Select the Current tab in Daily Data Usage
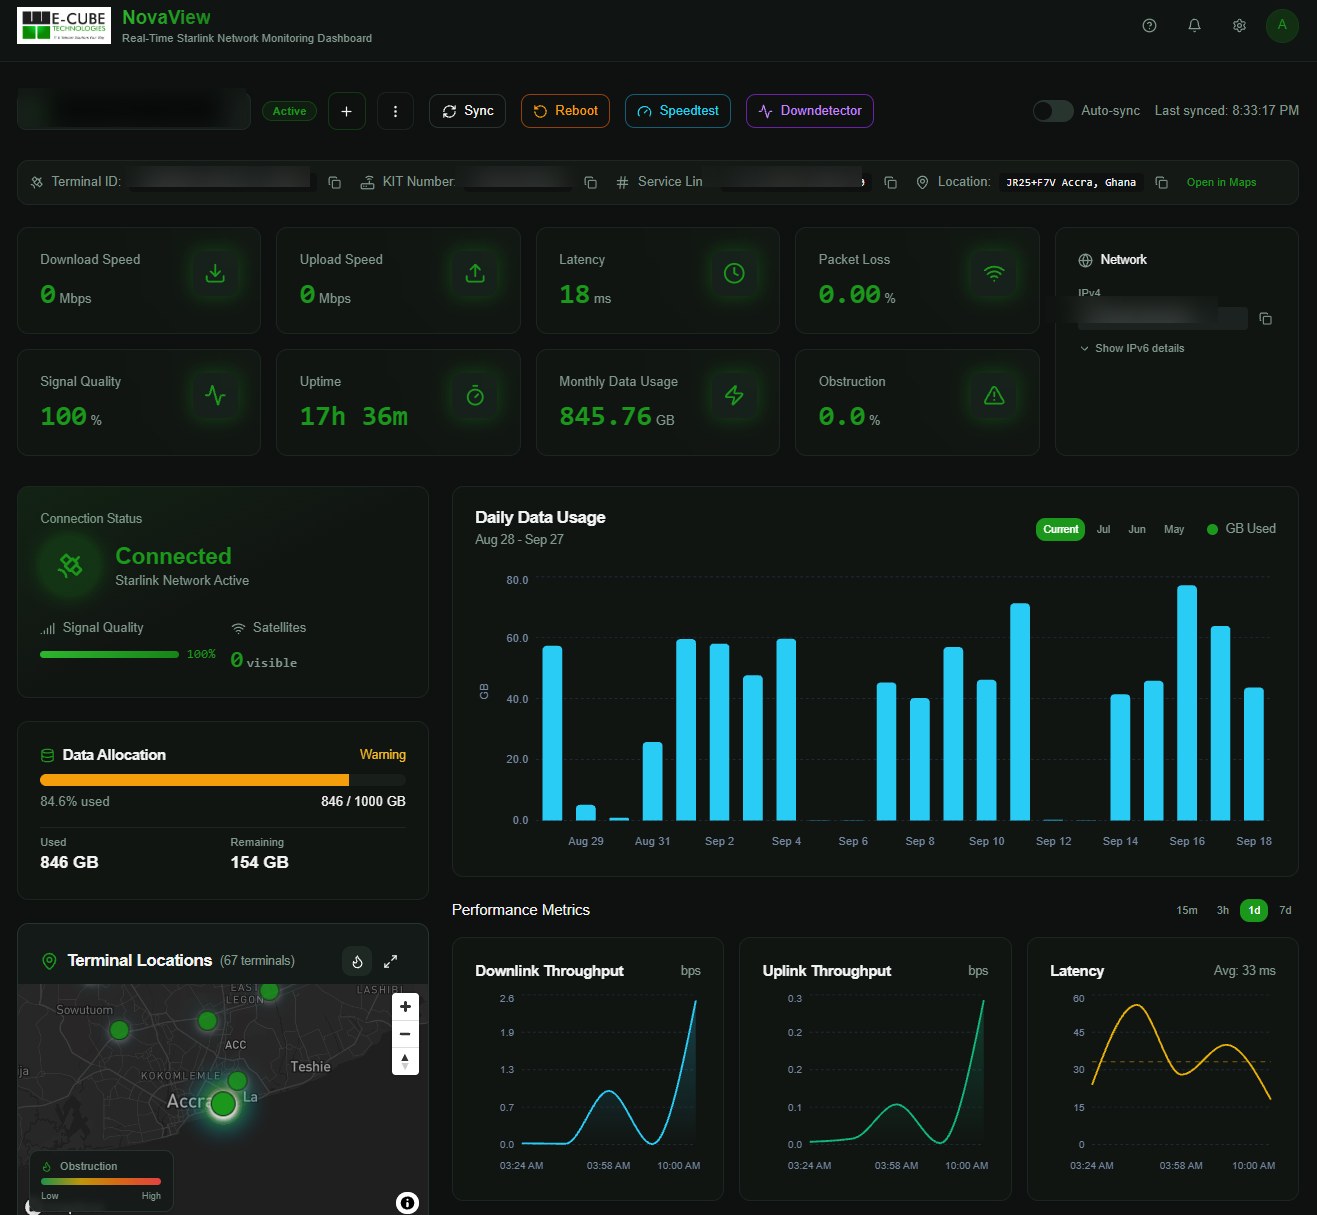 pyautogui.click(x=1060, y=529)
